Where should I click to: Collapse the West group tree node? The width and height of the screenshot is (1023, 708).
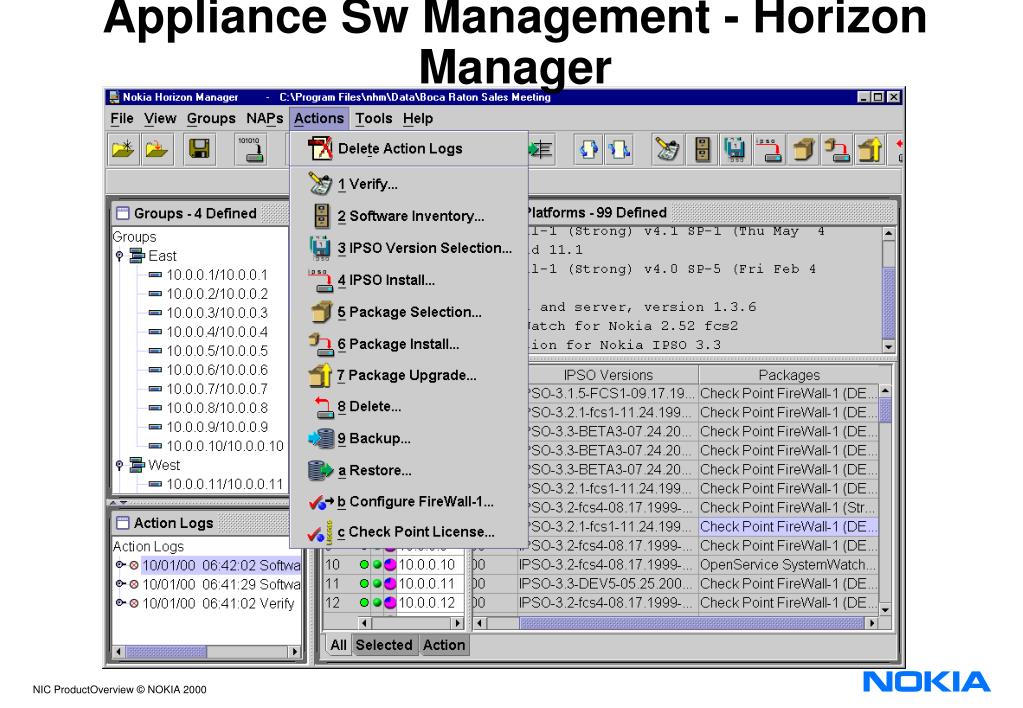(x=119, y=465)
